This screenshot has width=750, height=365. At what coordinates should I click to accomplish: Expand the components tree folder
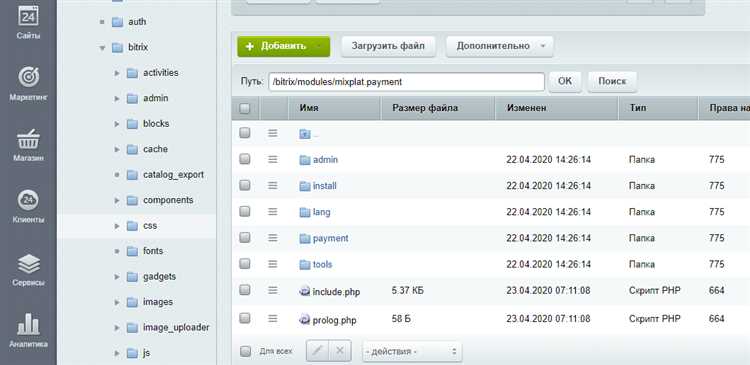point(117,200)
